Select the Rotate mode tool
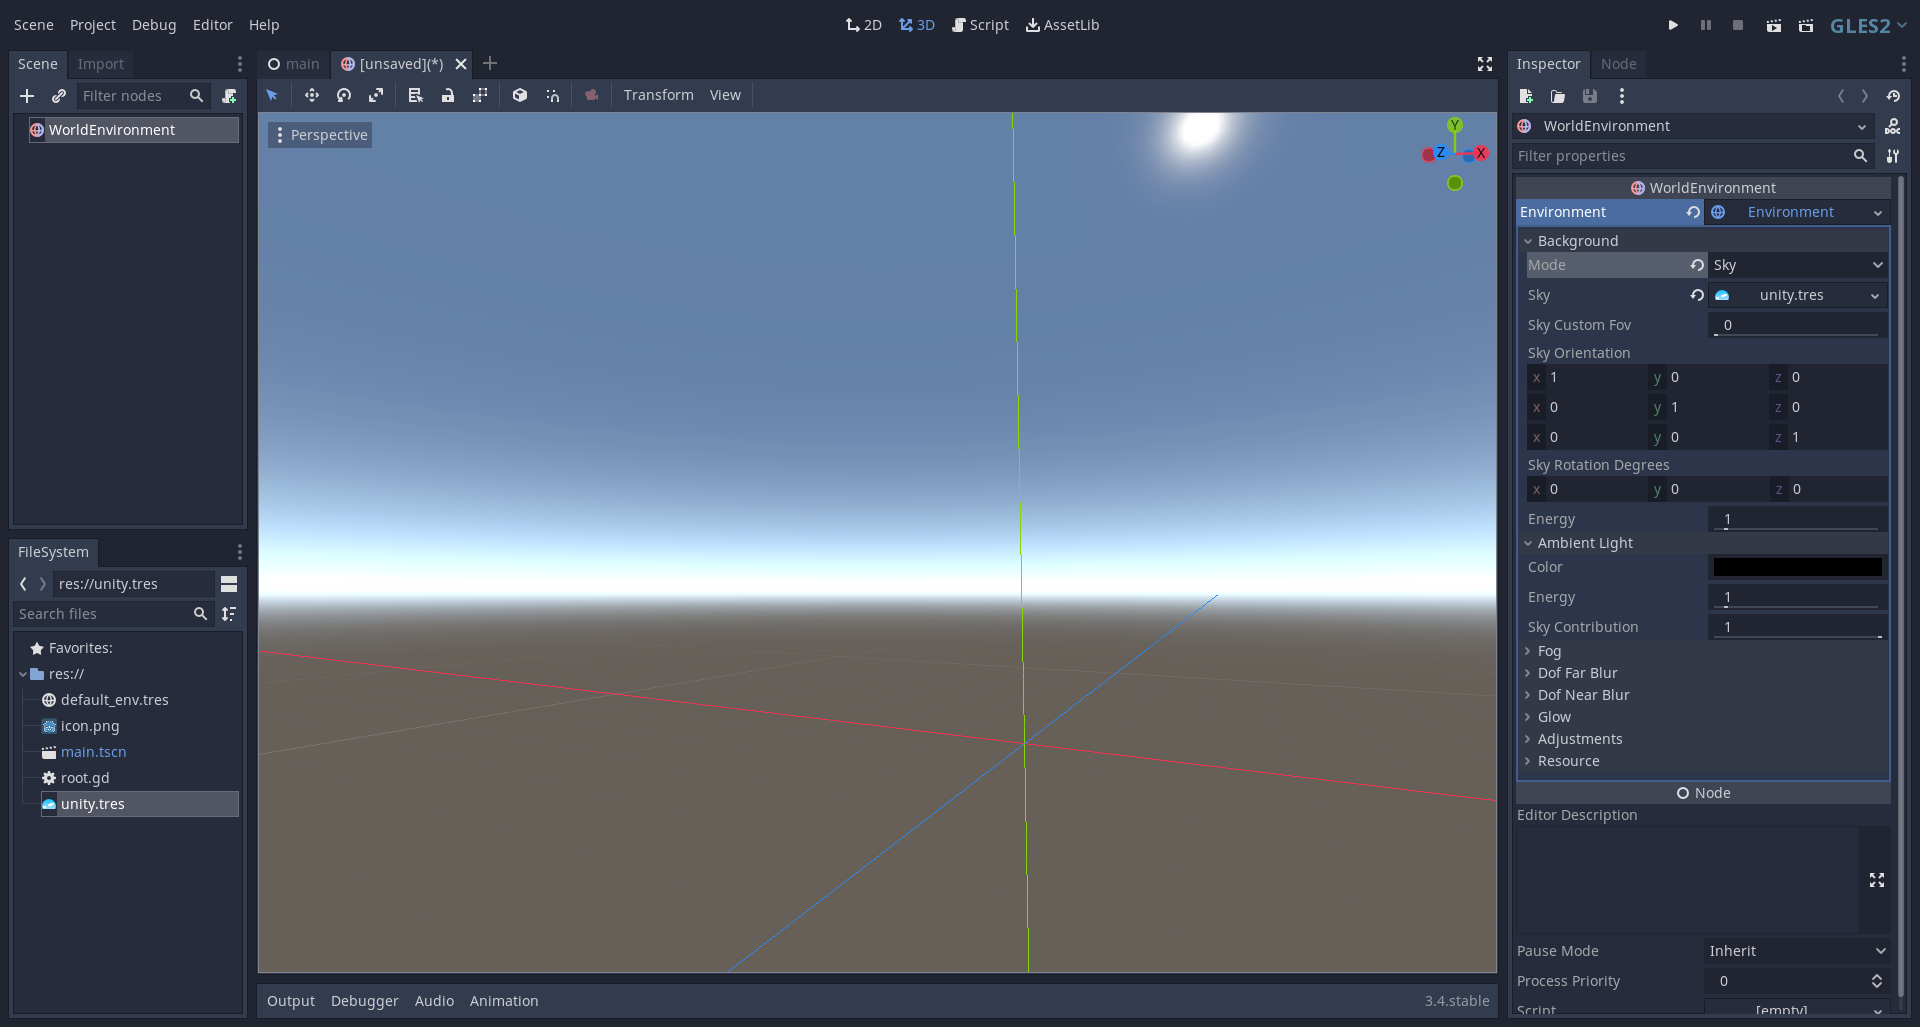The image size is (1920, 1027). tap(344, 95)
